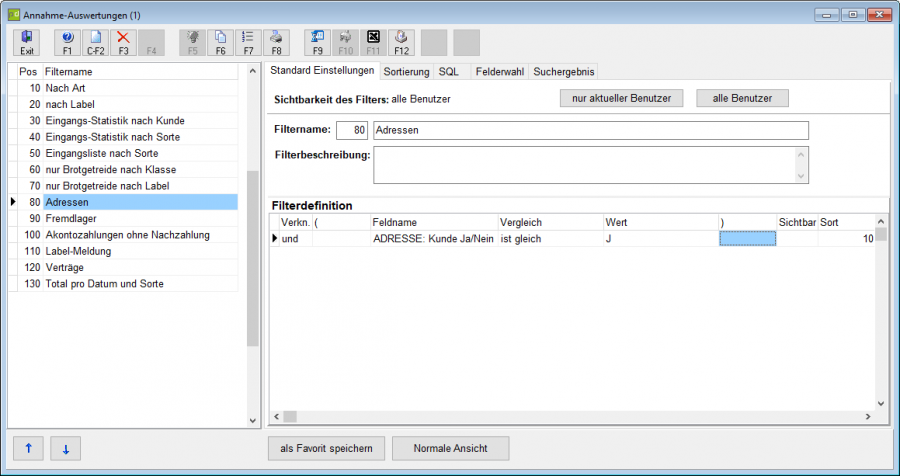Viewport: 900px width, 476px height.
Task: Open the Felderwahl tab
Action: coord(499,72)
